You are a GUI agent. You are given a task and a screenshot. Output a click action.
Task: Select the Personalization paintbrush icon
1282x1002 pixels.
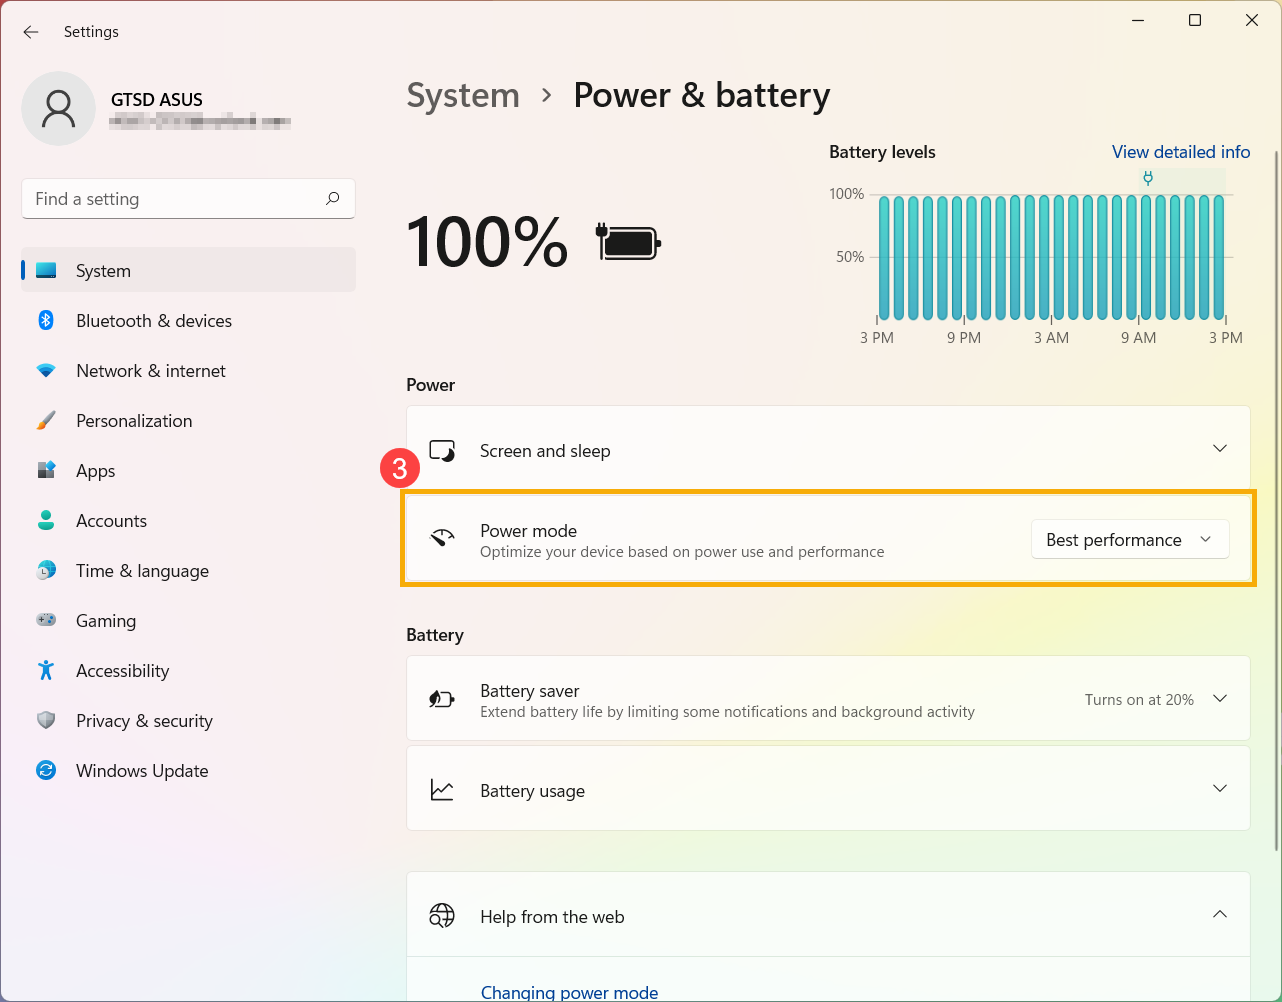46,420
